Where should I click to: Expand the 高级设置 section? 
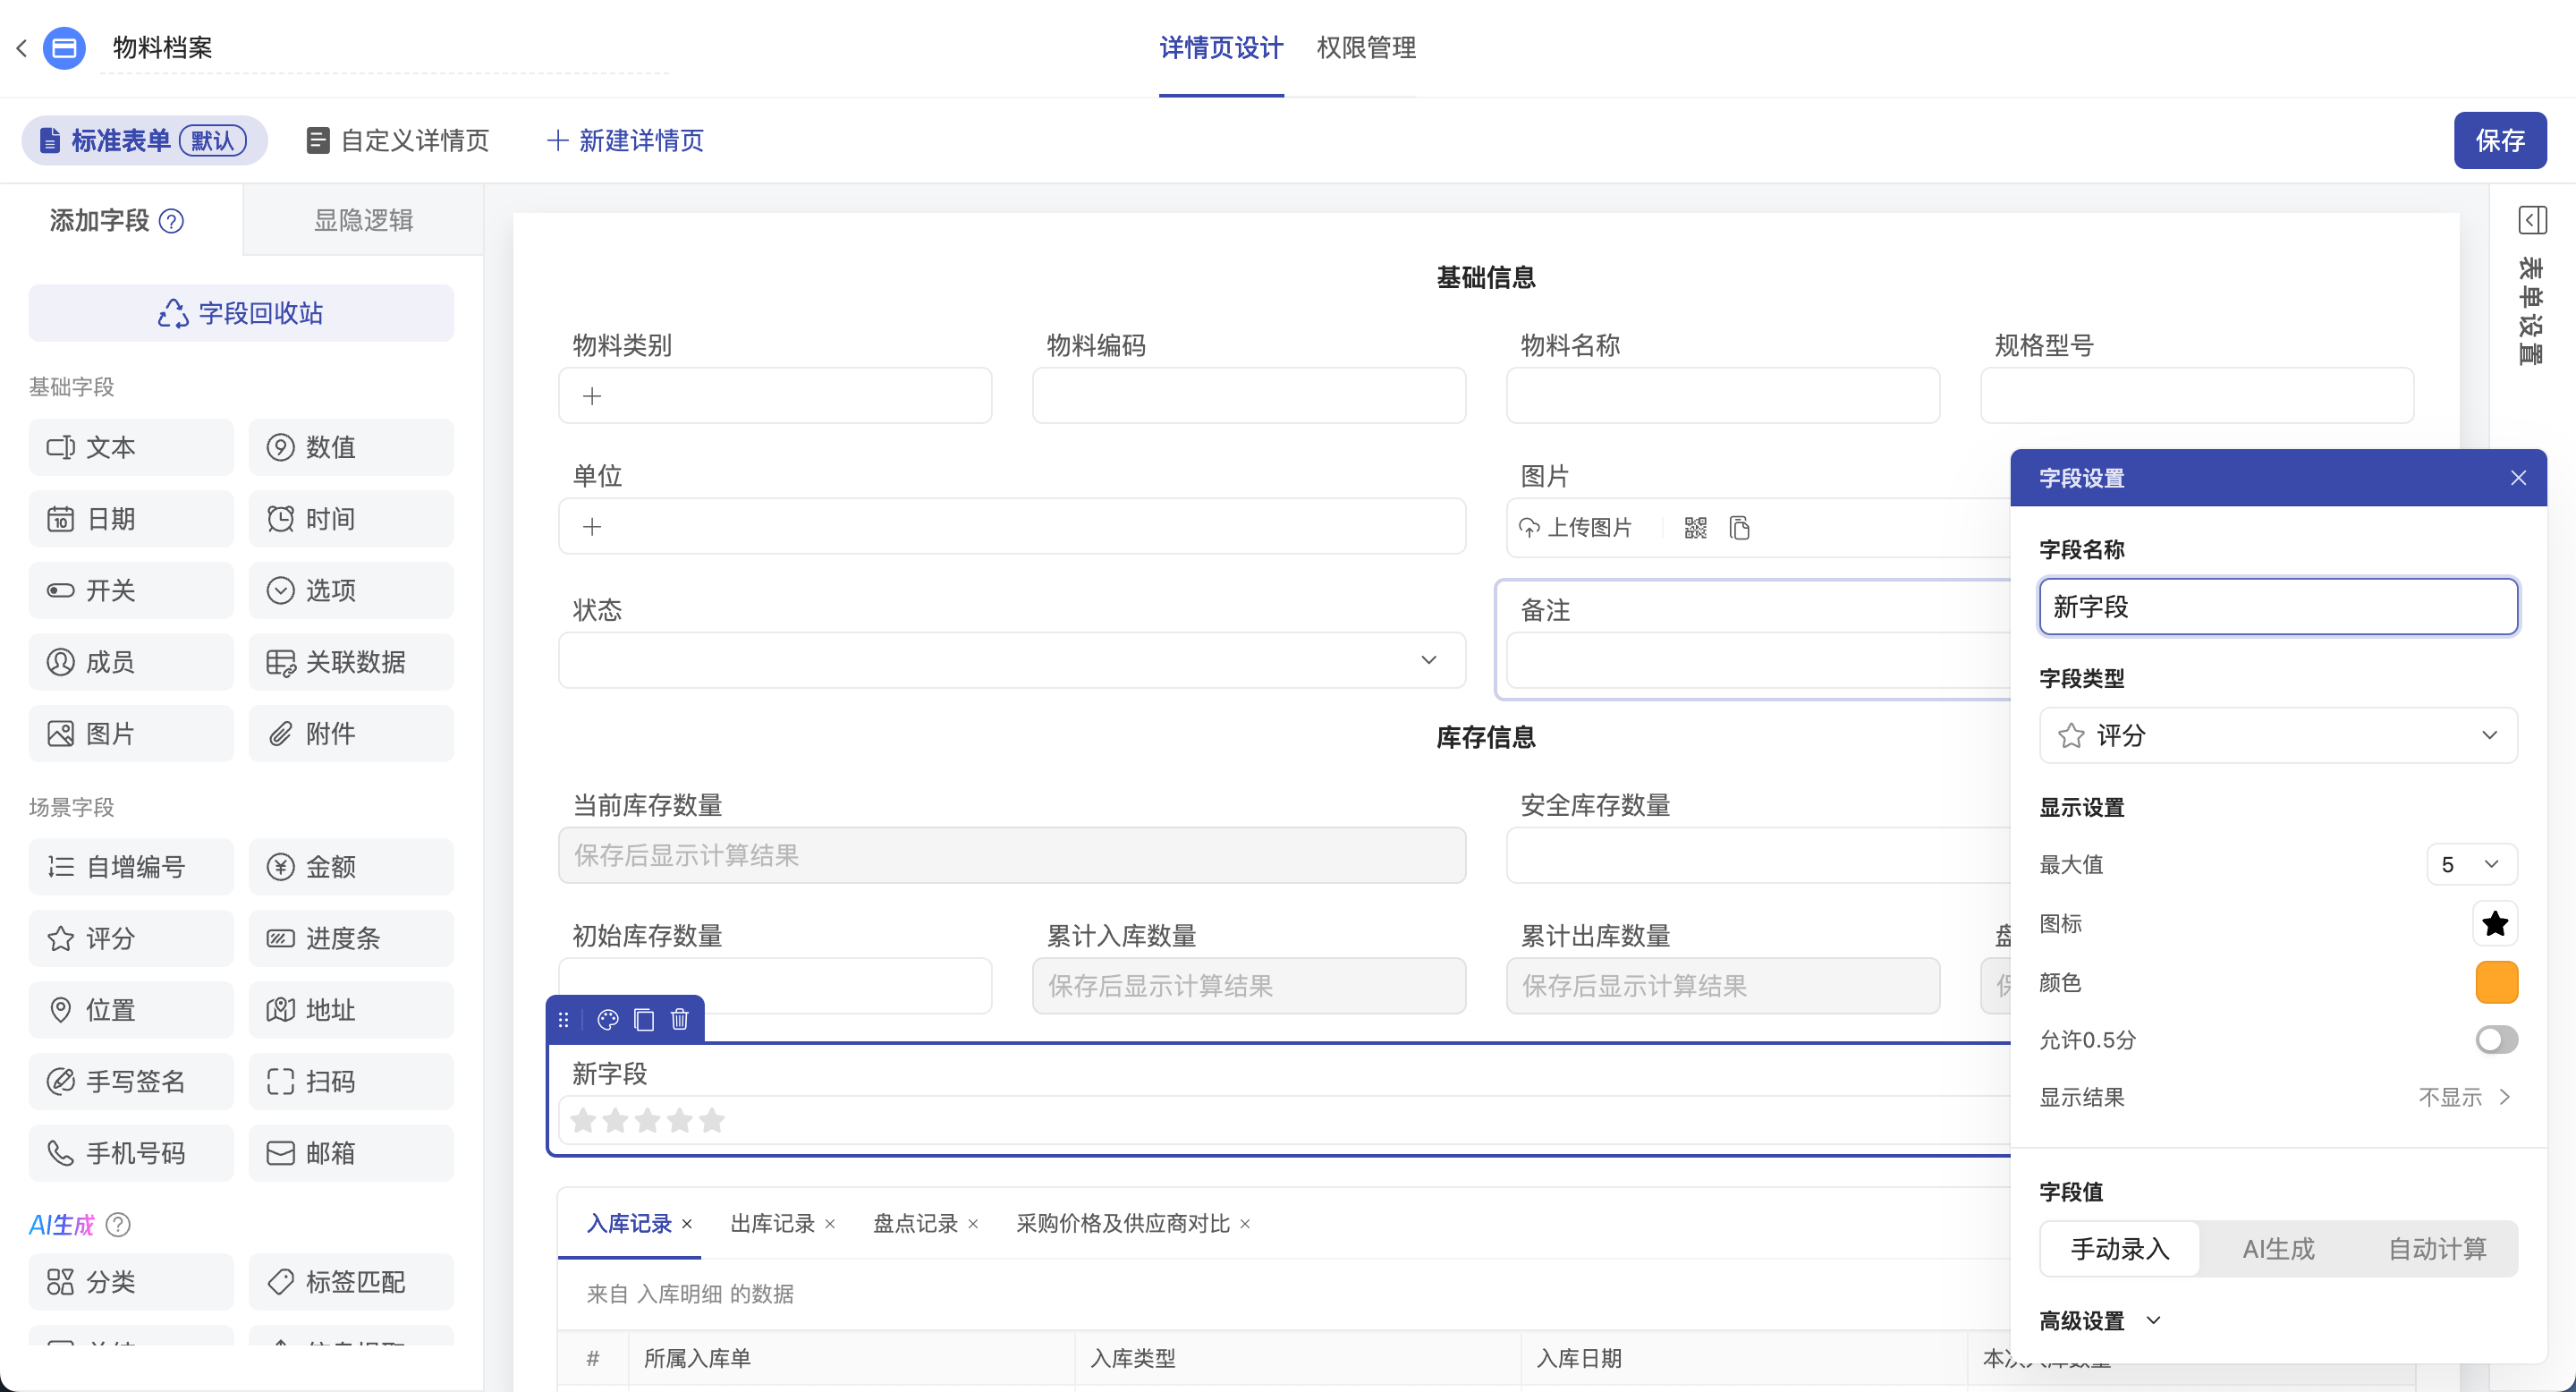(2100, 1320)
